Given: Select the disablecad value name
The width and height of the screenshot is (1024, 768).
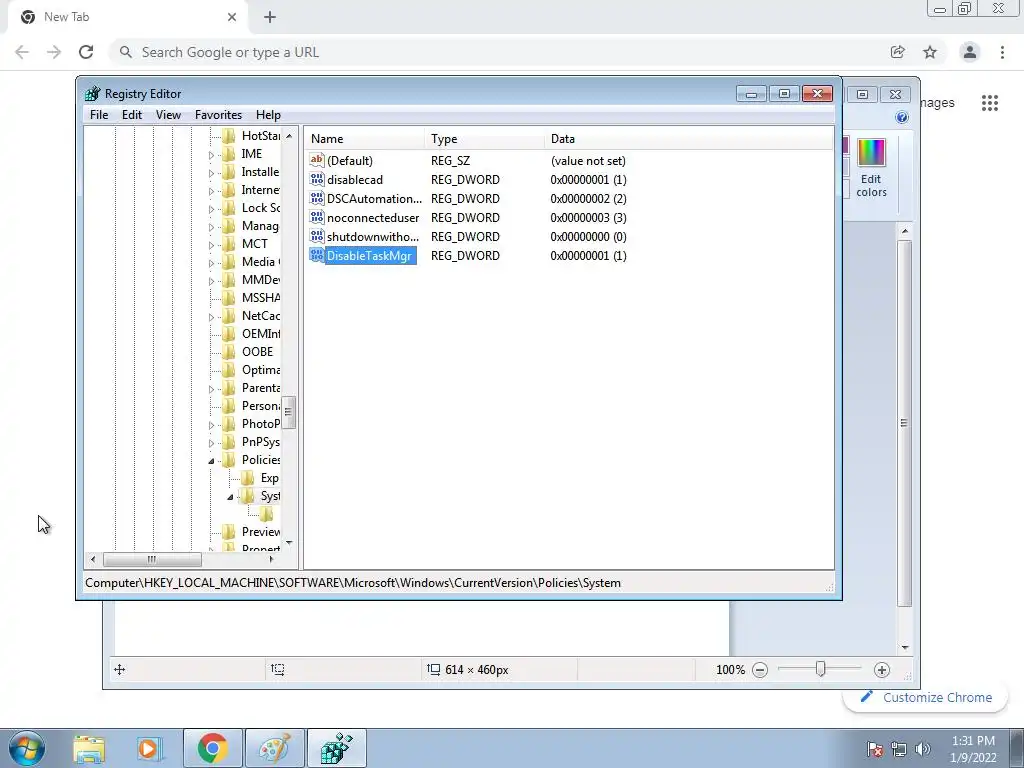Looking at the screenshot, I should (355, 180).
